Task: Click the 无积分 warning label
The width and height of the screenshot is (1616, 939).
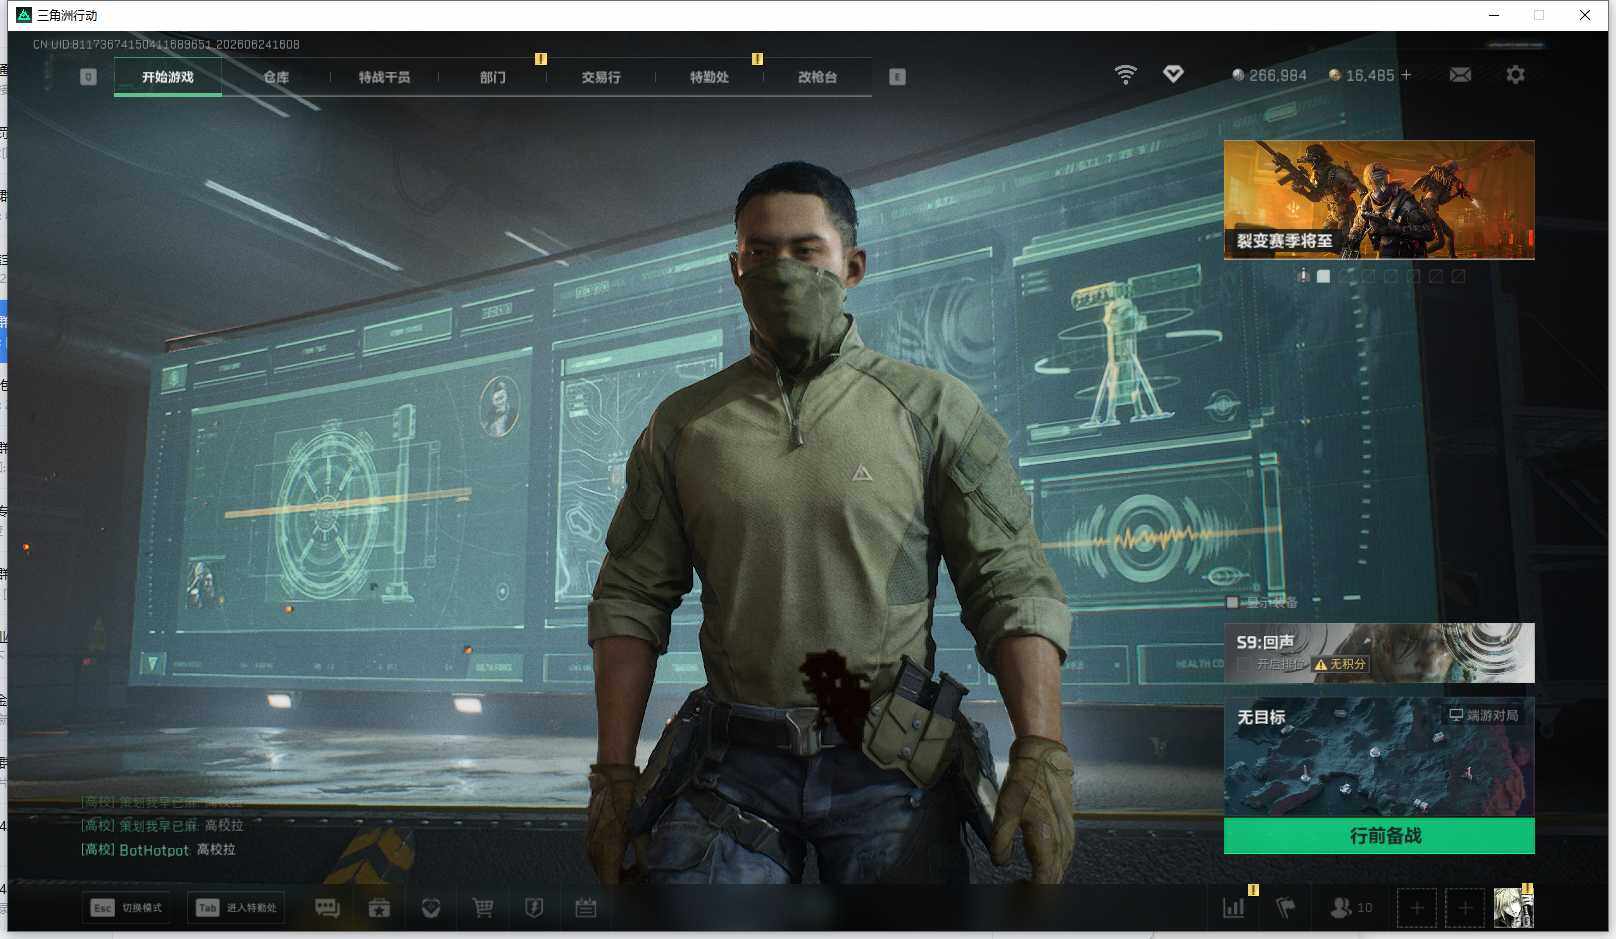Action: [1340, 664]
